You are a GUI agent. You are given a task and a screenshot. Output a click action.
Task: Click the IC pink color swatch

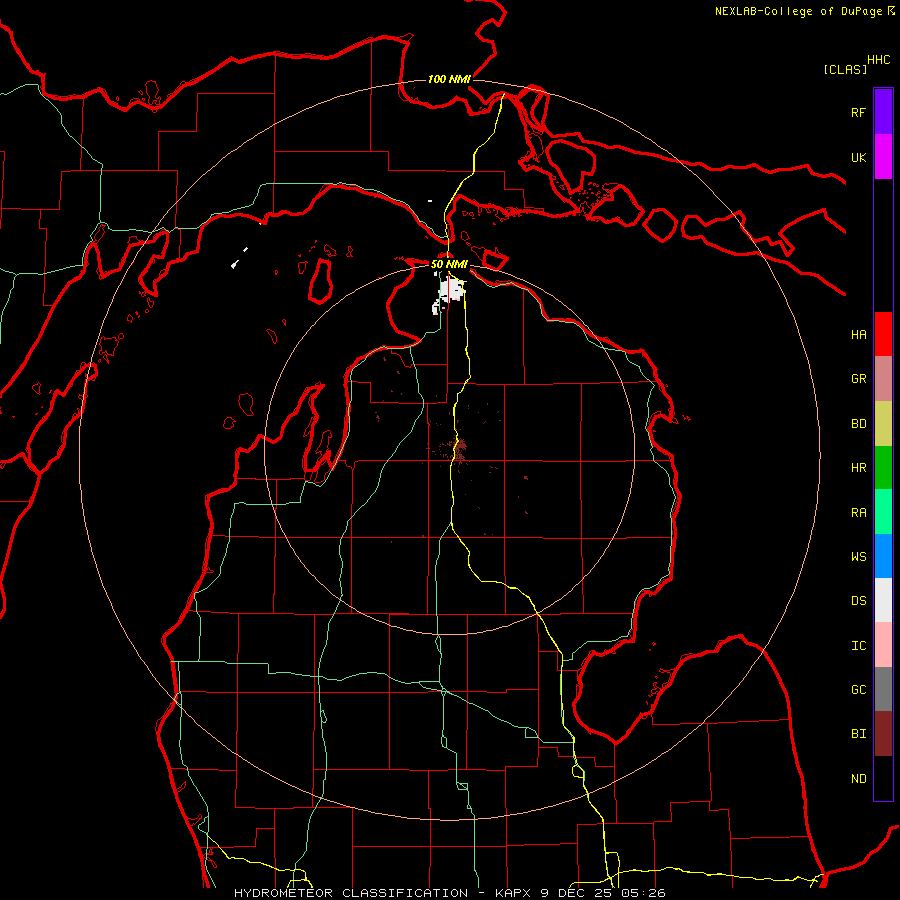(x=883, y=645)
